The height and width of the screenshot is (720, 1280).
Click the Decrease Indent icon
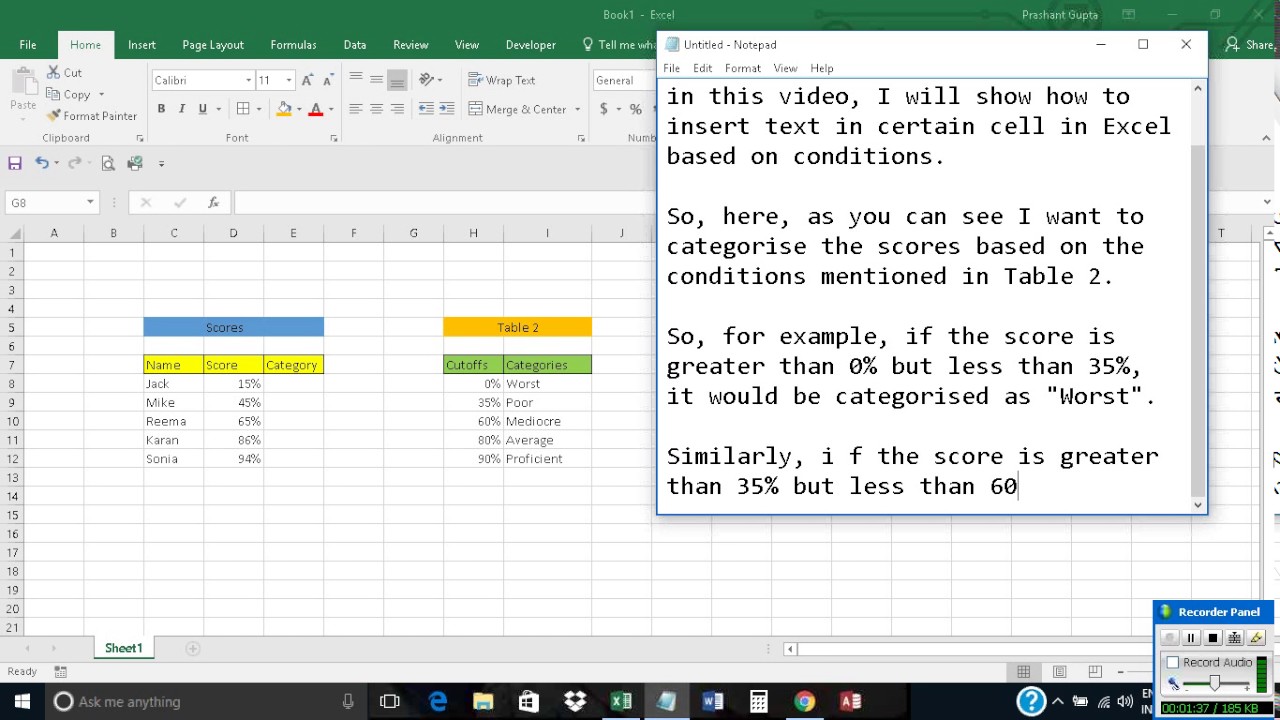[426, 109]
